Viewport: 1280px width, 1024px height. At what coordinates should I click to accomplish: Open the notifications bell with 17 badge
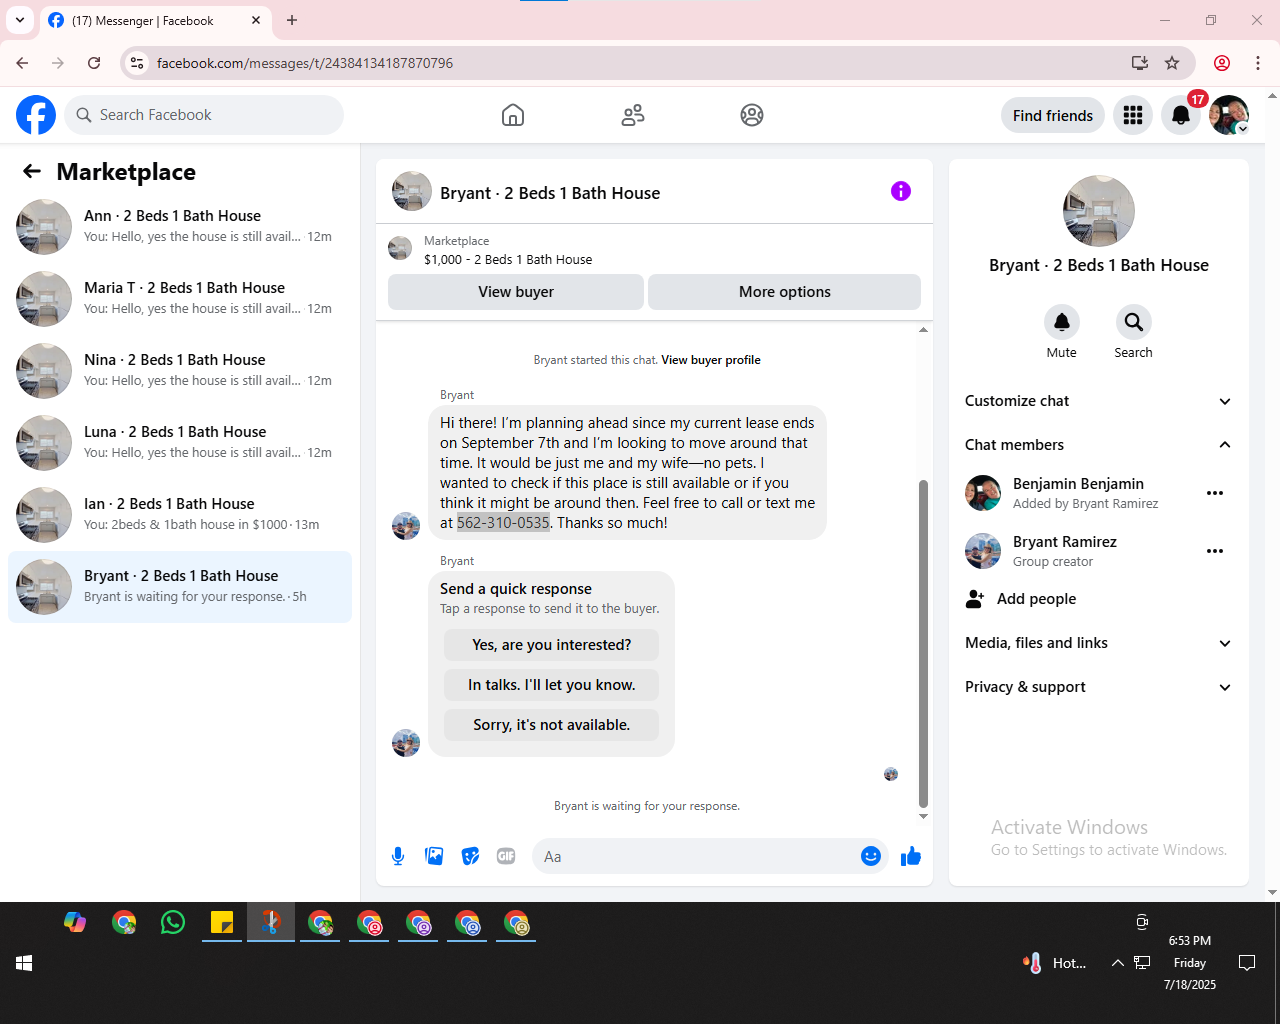[1181, 115]
